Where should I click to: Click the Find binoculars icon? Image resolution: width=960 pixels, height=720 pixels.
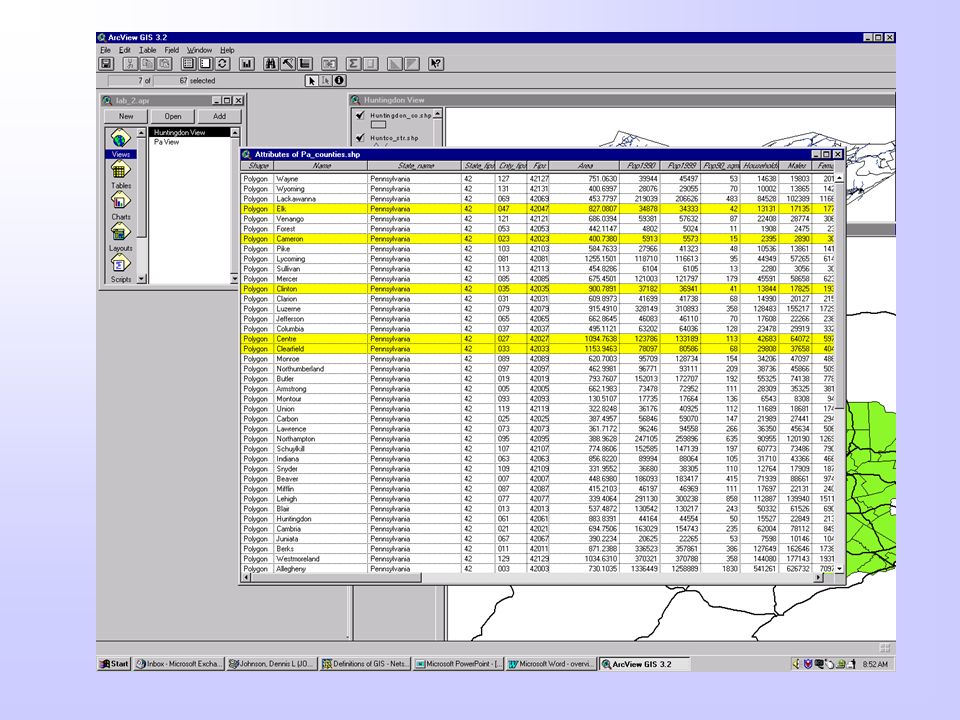click(x=271, y=64)
